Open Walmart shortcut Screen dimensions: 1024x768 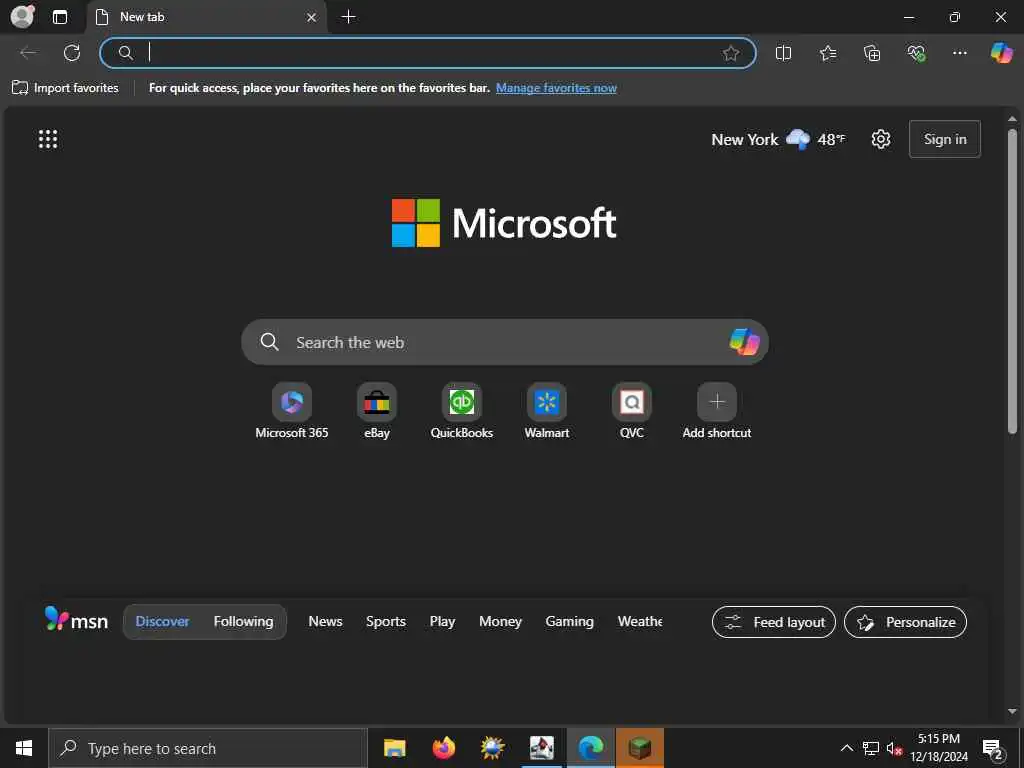(547, 411)
